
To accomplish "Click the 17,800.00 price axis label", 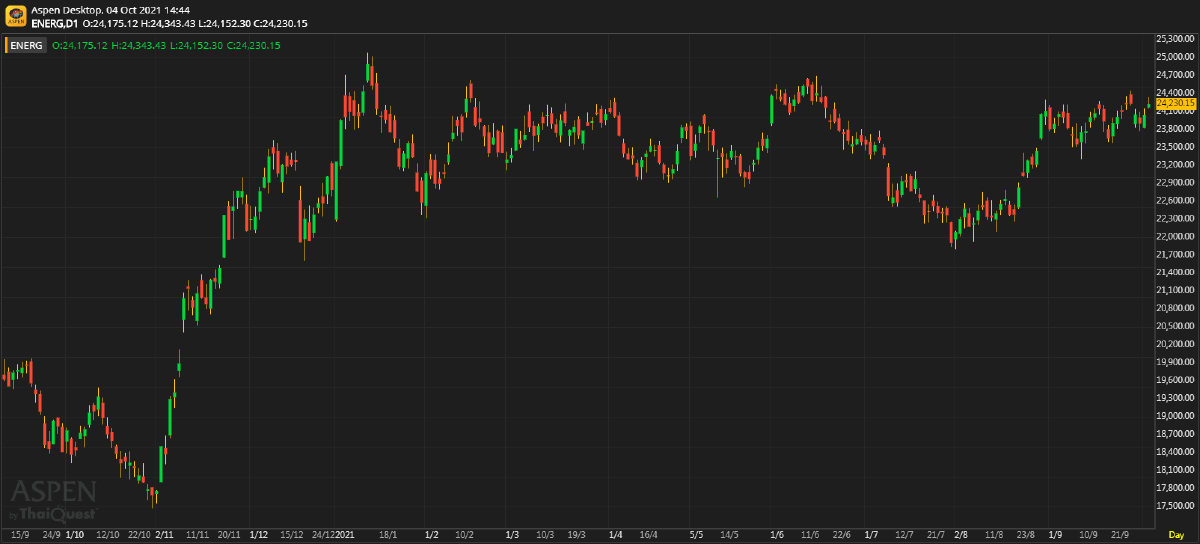I will tap(1176, 488).
